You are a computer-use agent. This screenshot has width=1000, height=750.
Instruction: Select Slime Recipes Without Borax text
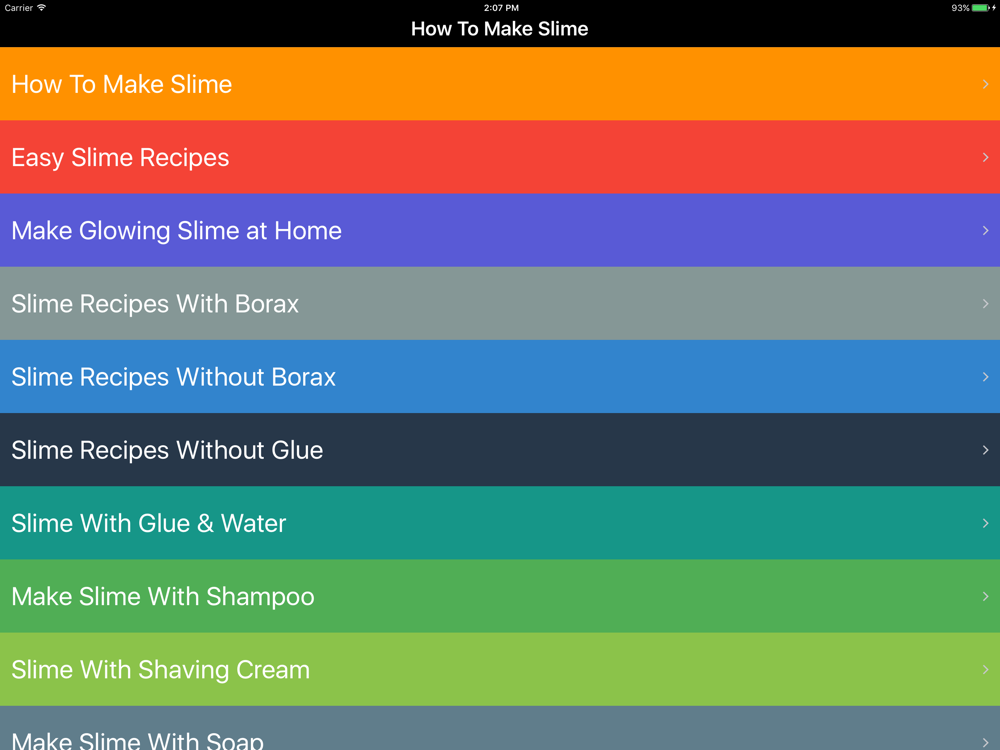[173, 377]
